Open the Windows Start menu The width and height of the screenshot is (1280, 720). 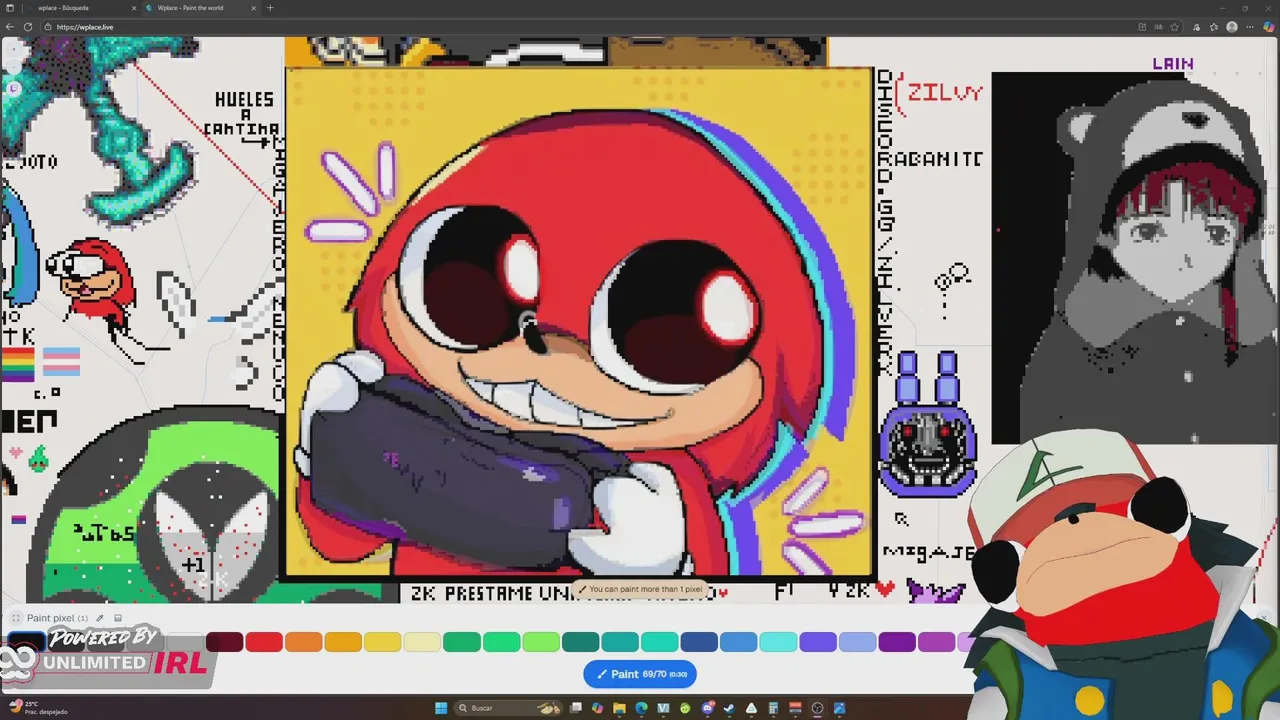[441, 708]
